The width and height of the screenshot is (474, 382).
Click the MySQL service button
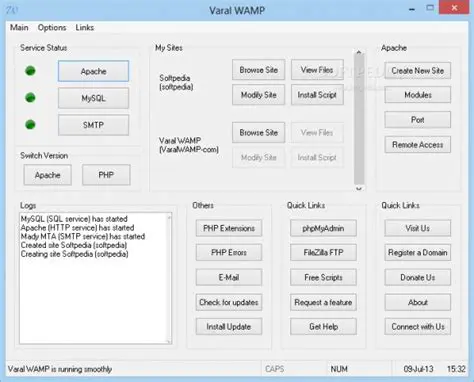coord(93,98)
